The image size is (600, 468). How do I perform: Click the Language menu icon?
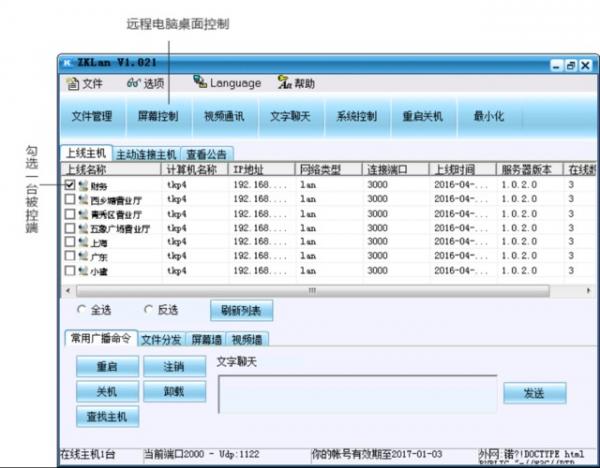tap(200, 83)
